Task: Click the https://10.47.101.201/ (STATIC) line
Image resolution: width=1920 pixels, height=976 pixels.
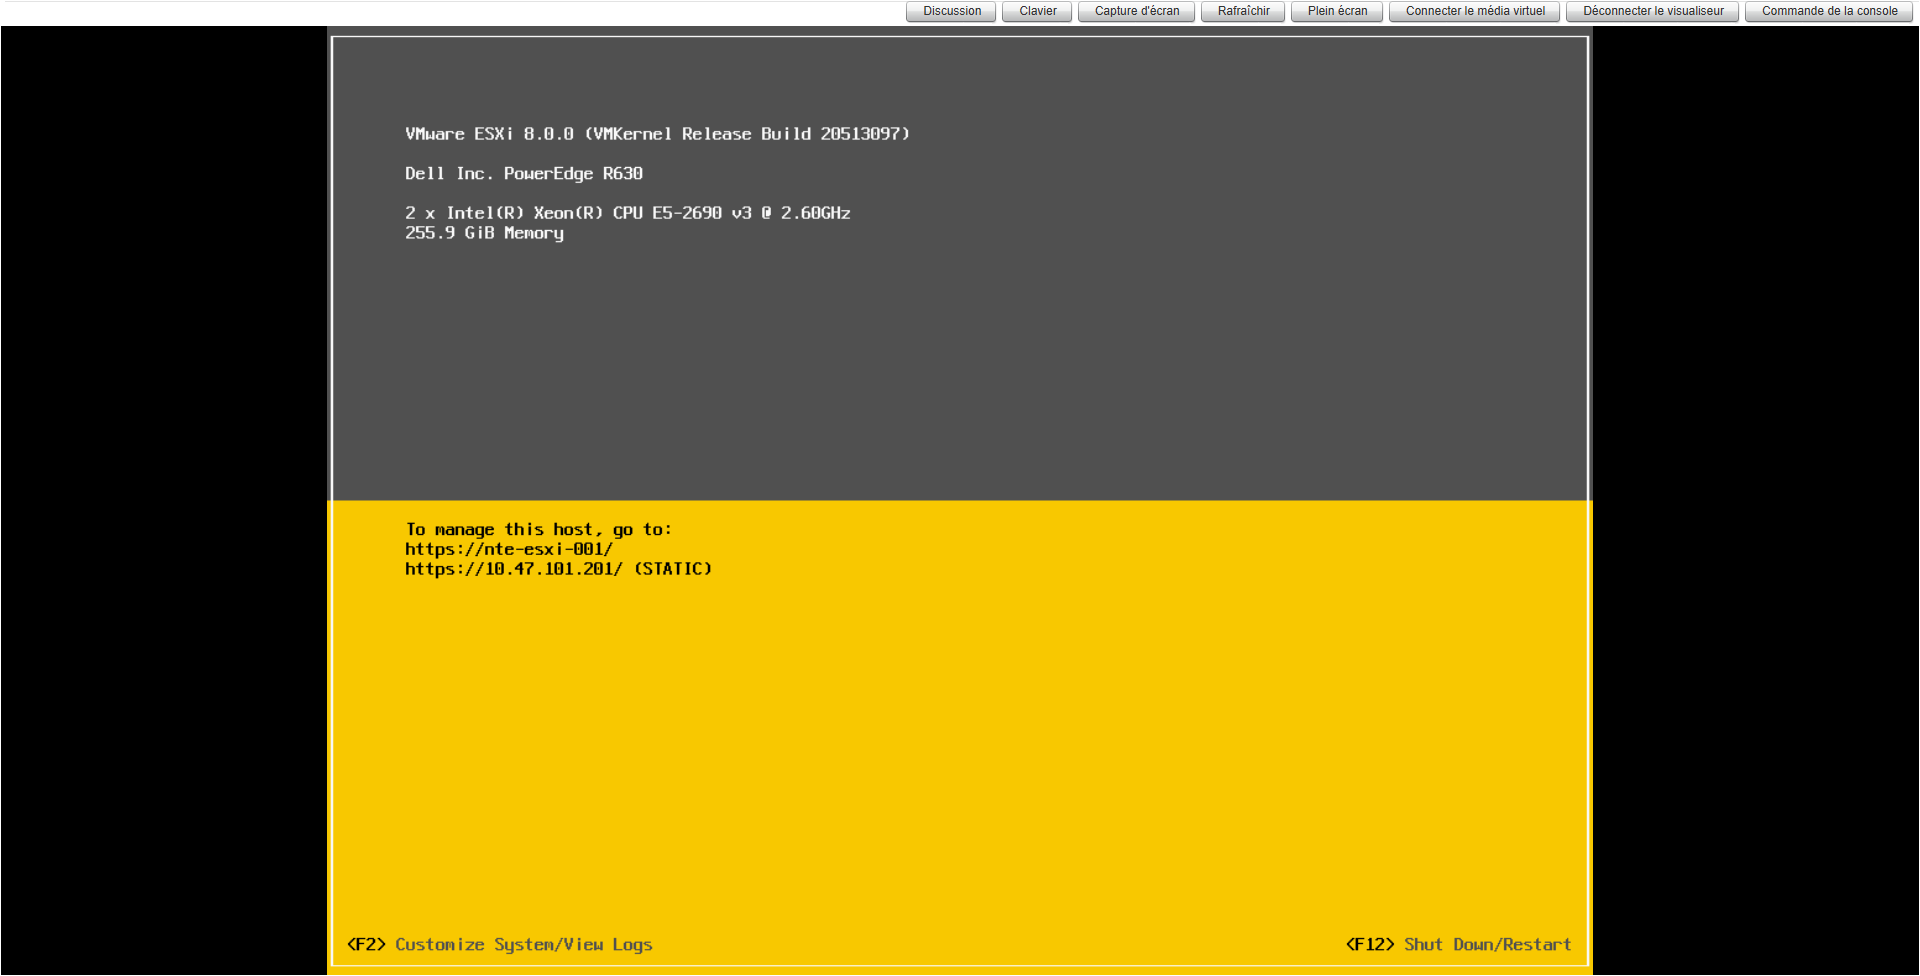Action: pyautogui.click(x=558, y=569)
